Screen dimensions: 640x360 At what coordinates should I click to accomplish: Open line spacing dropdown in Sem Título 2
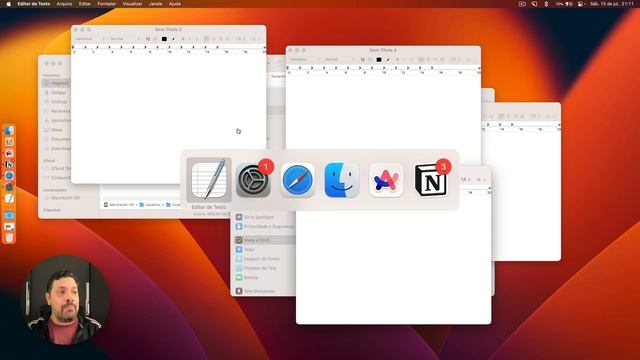pos(240,39)
